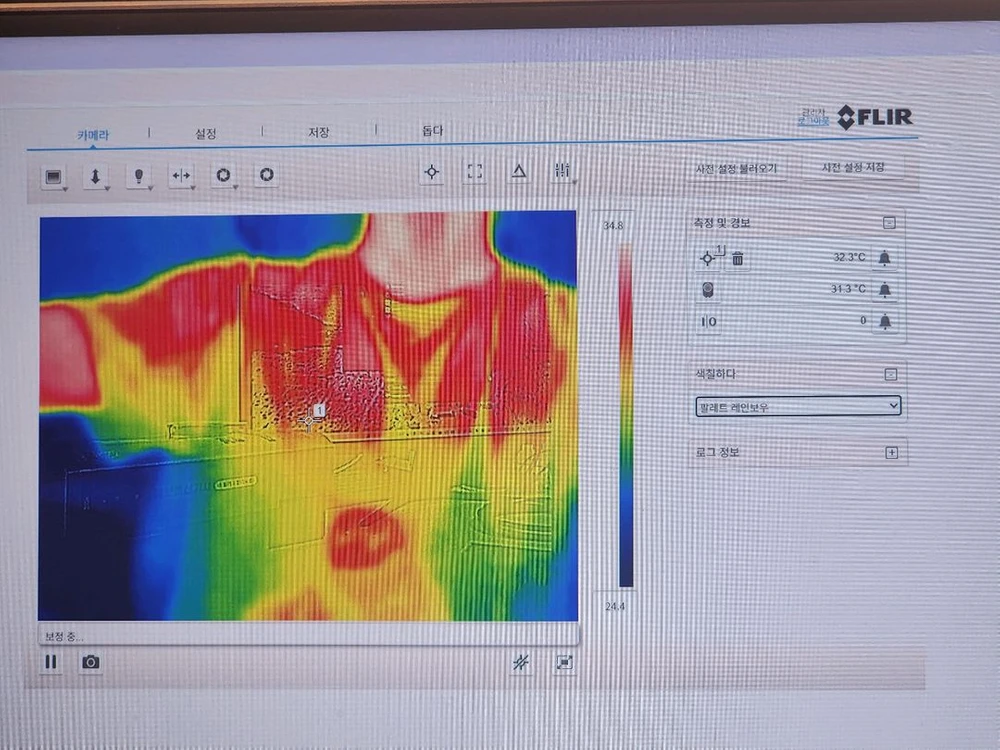
Task: Click the 사전 설정 저장 button
Action: (x=853, y=168)
